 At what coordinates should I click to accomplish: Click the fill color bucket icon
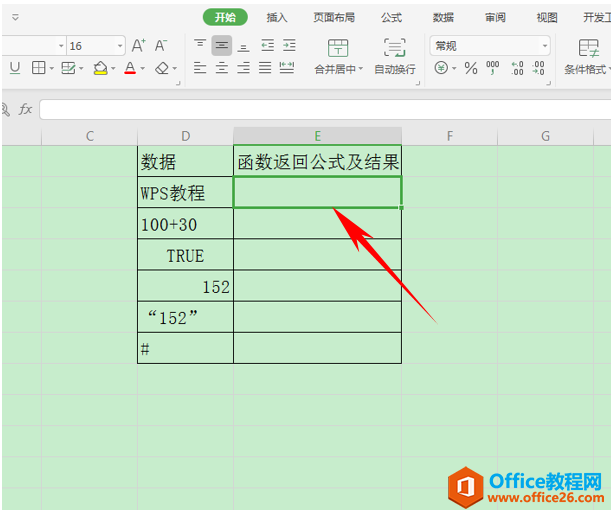pos(100,68)
